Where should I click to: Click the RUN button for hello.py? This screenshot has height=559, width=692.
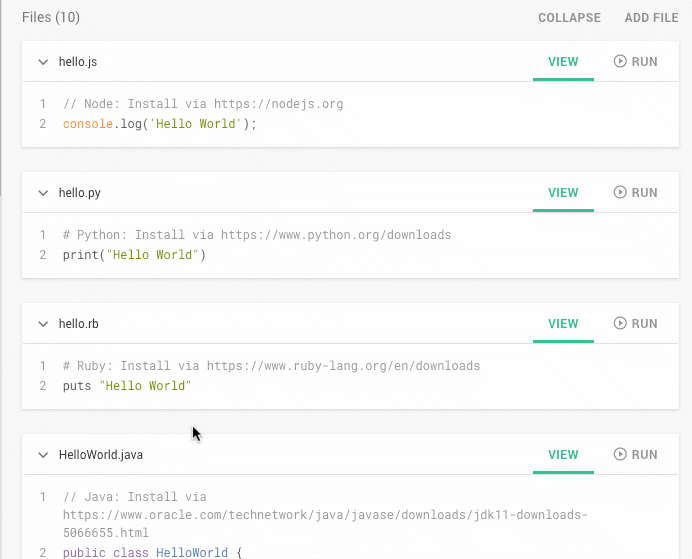coord(636,192)
